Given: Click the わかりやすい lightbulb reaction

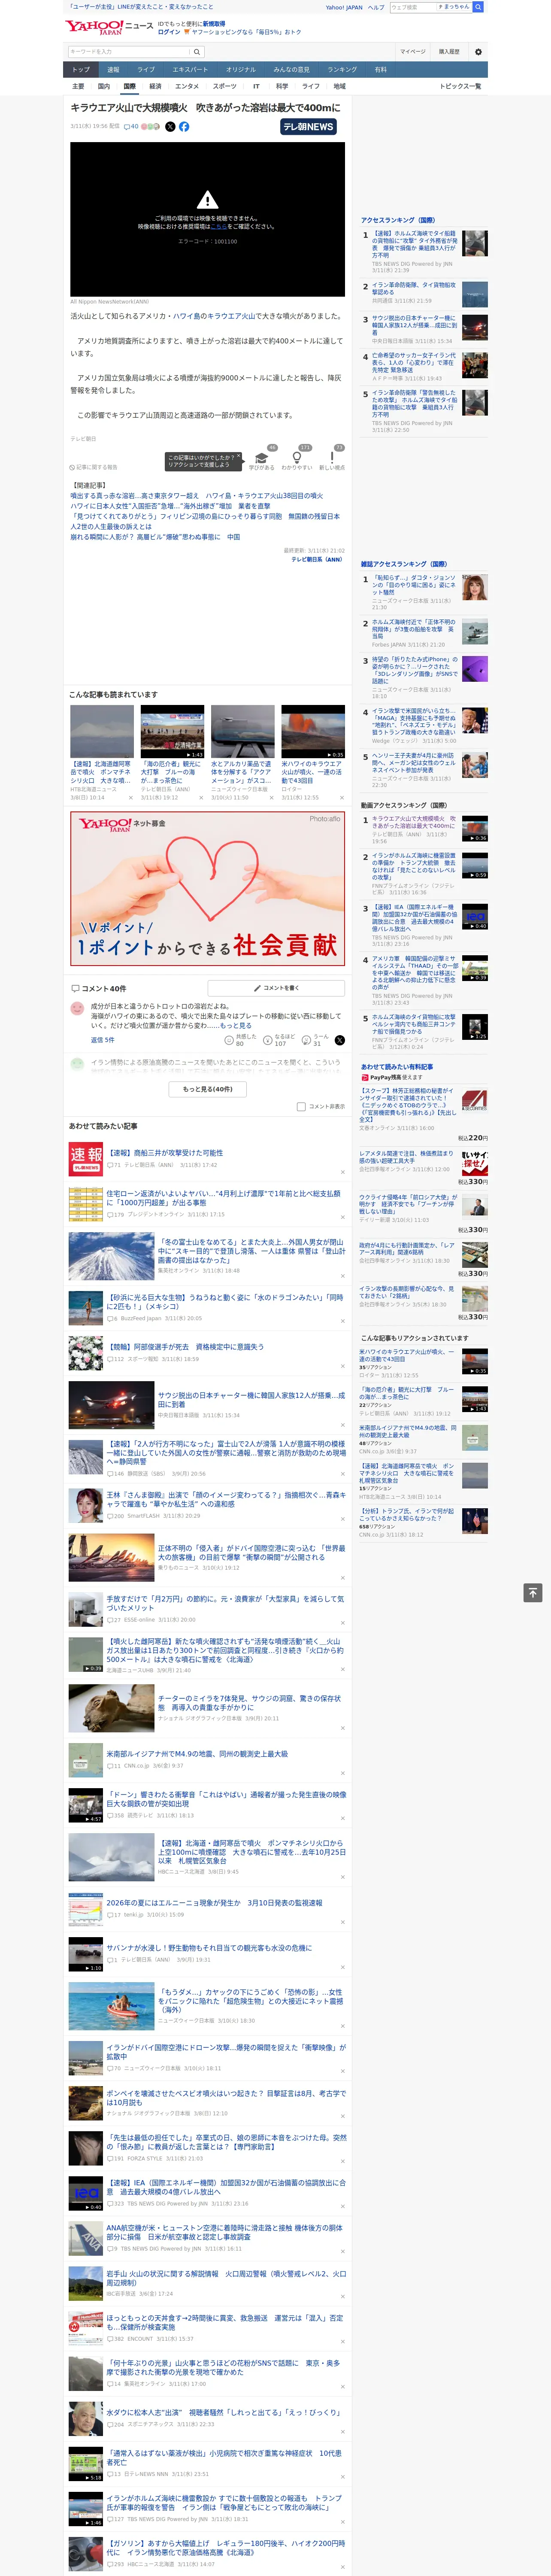Looking at the screenshot, I should click(296, 459).
